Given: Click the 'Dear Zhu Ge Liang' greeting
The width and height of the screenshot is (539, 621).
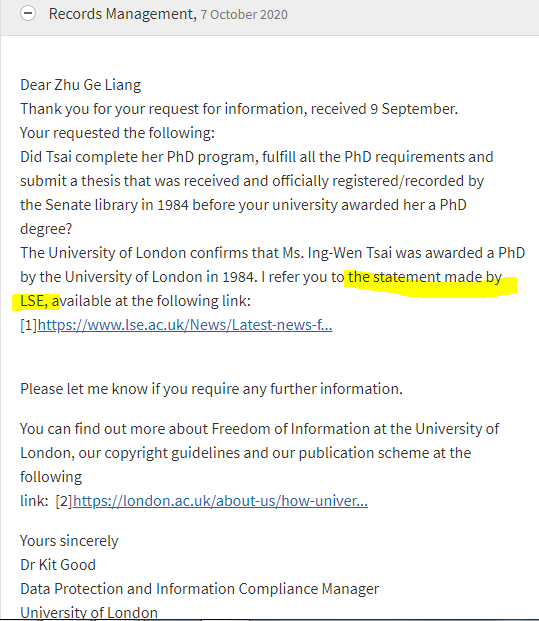Looking at the screenshot, I should coord(80,85).
